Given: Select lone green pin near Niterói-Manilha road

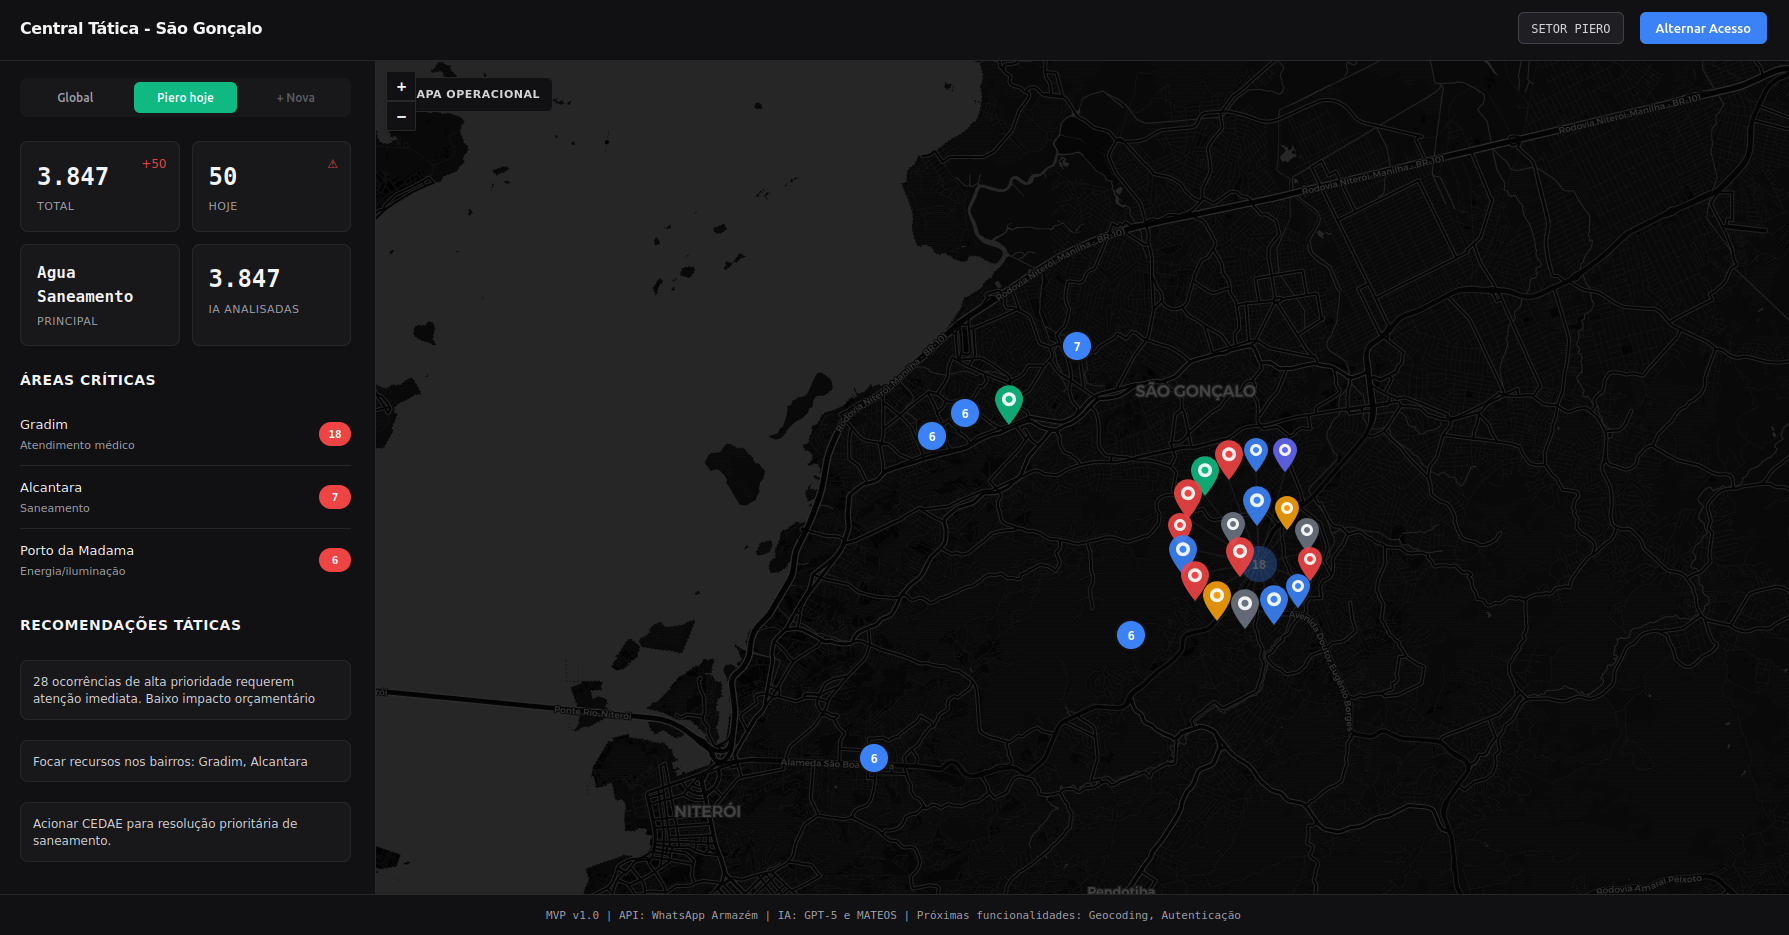Looking at the screenshot, I should [x=1009, y=402].
